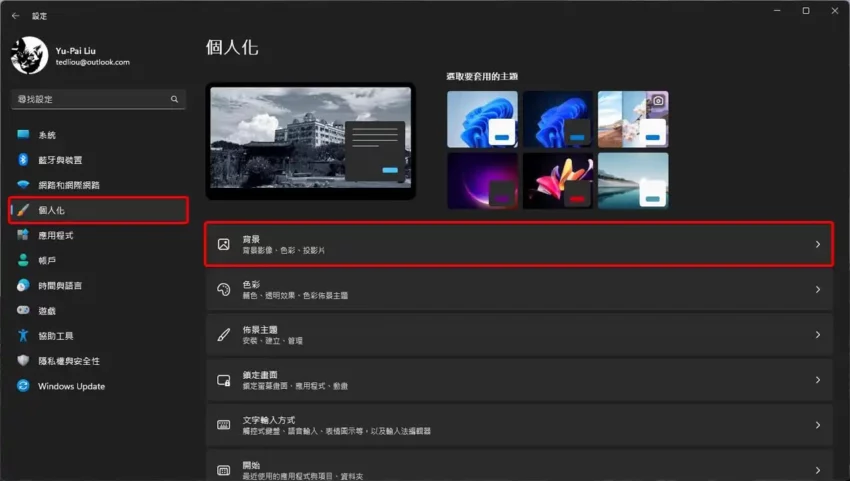Expand the Lock screen (鎖定畫面) row chevron
Viewport: 850px width, 481px height.
[817, 380]
